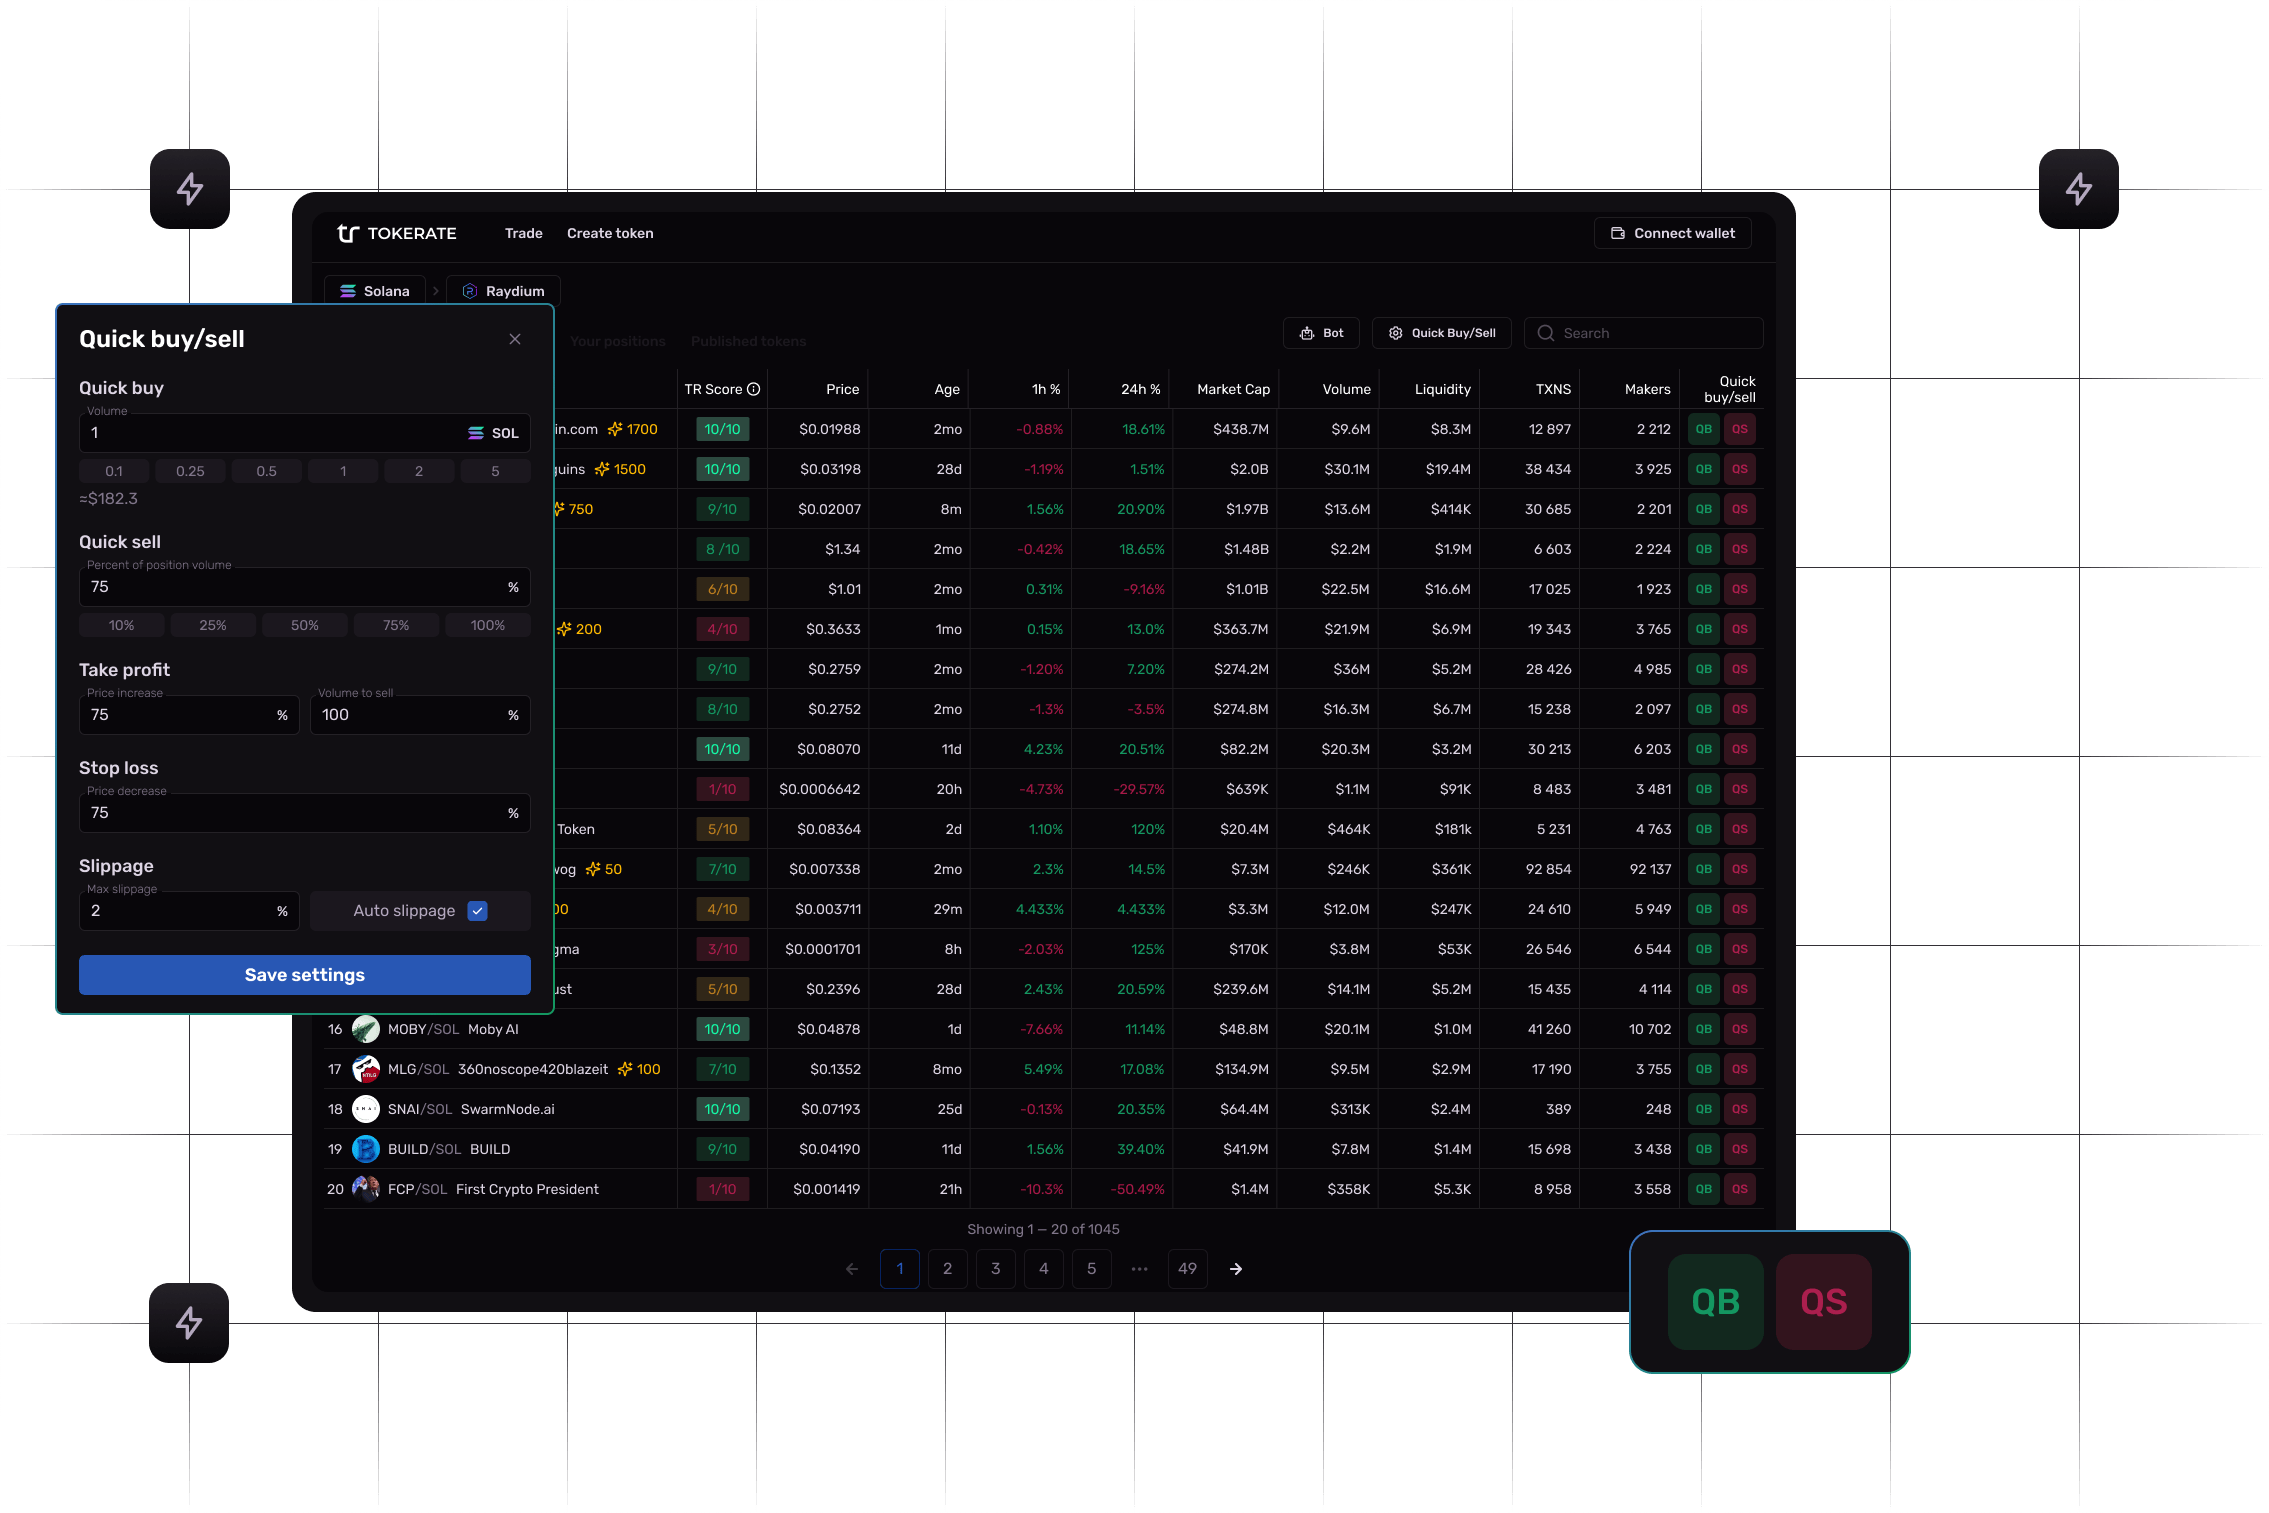Image resolution: width=2269 pixels, height=1513 pixels.
Task: Click the TR Score info icon
Action: pyautogui.click(x=754, y=389)
